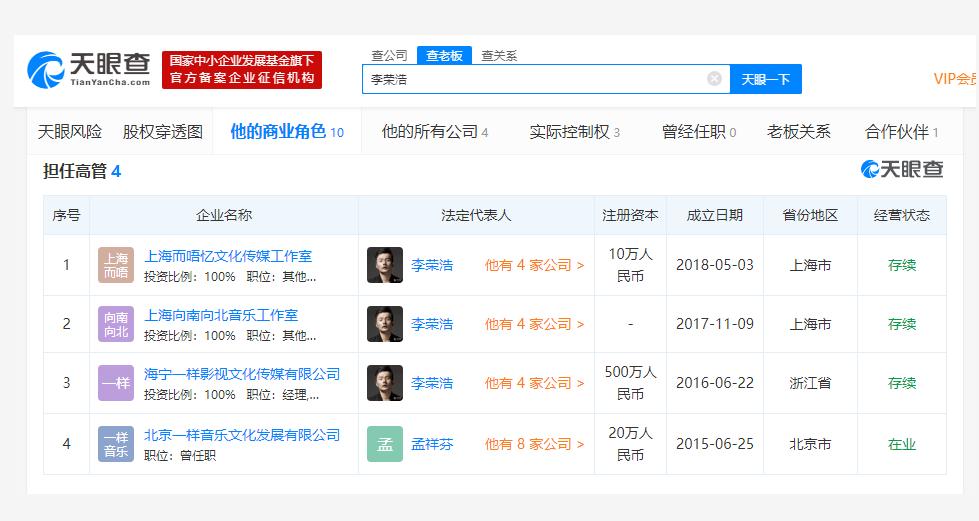The image size is (979, 521).
Task: Expand 他有 4 家公司 in row 3
Action: [534, 383]
